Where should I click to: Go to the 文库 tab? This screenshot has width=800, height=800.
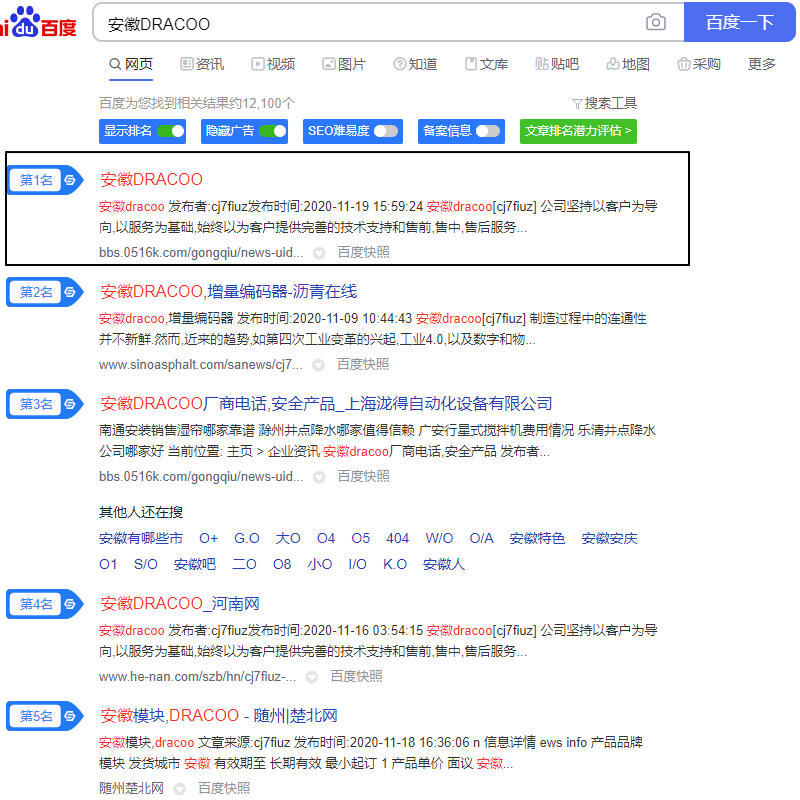point(486,64)
